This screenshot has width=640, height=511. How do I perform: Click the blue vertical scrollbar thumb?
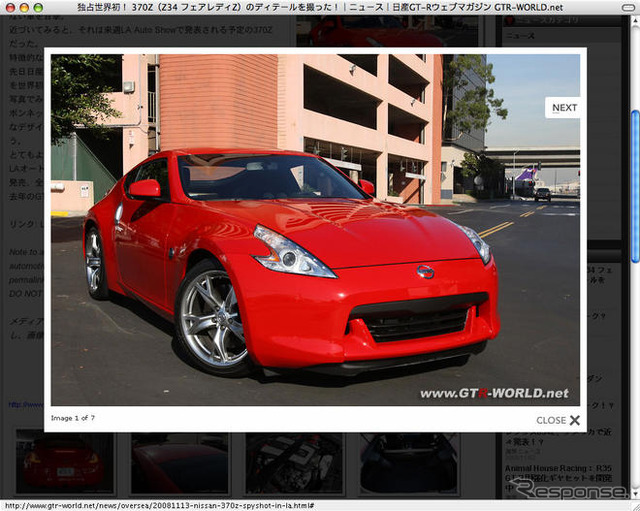635,187
